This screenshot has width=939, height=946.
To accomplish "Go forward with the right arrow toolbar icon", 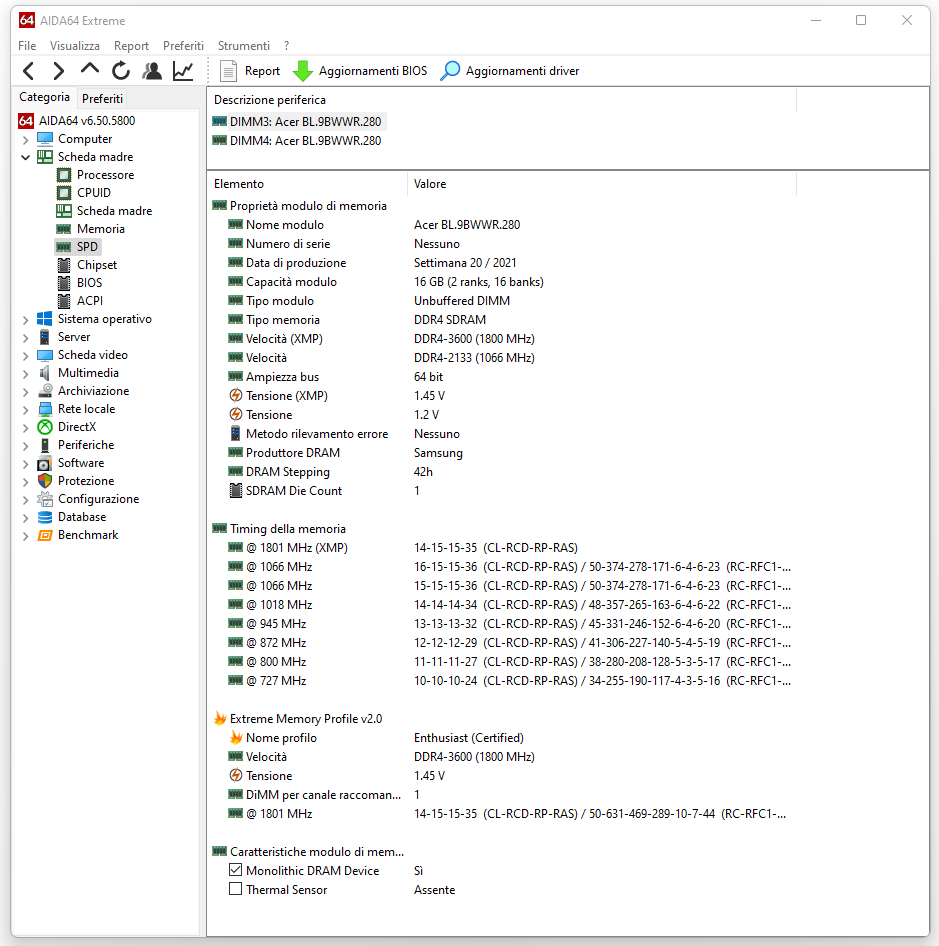I will pos(59,71).
